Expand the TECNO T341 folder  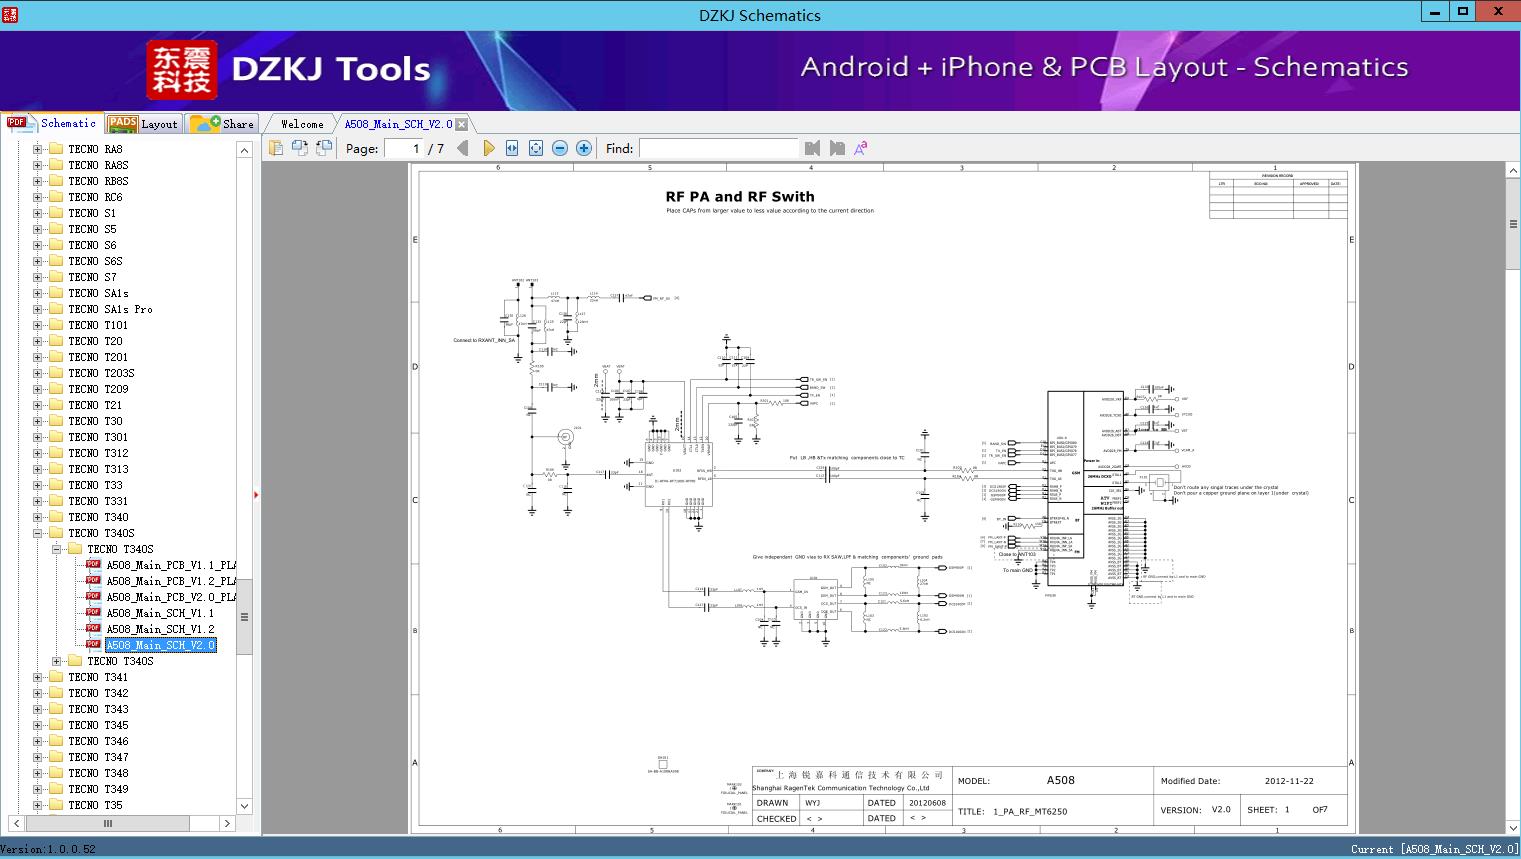point(38,677)
